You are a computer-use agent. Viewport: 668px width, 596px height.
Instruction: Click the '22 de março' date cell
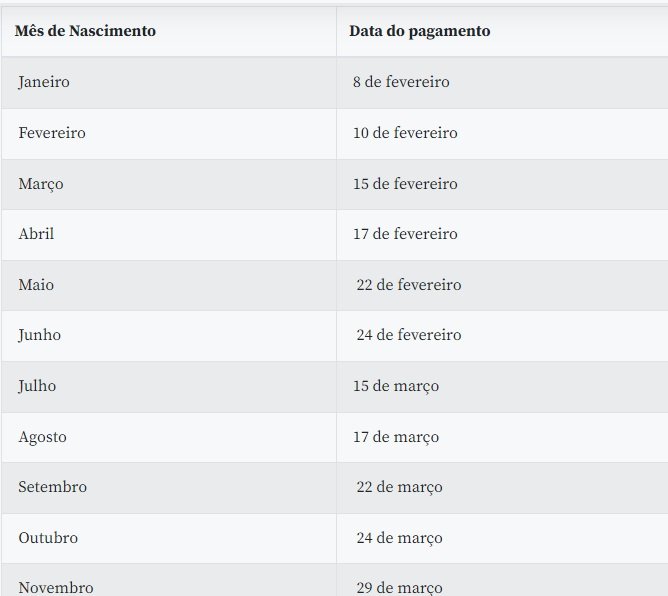(x=399, y=487)
